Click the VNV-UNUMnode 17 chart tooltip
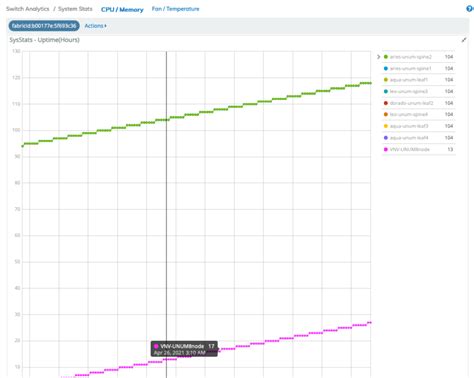 184,349
